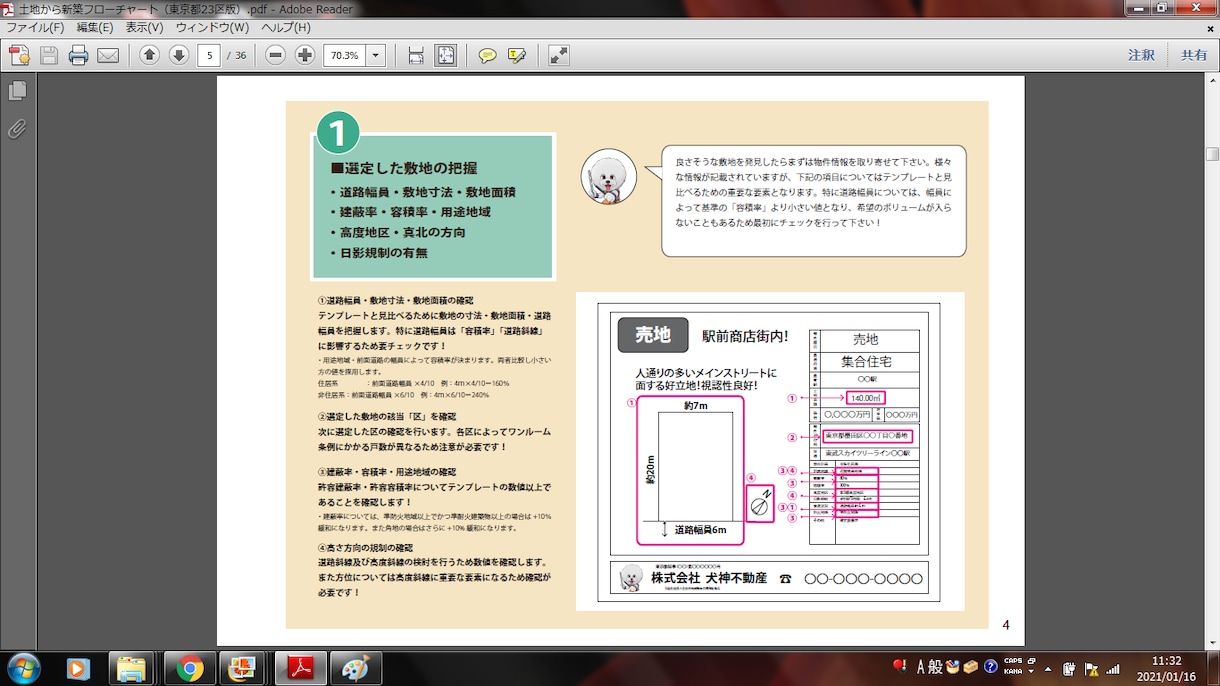Open Windows Explorer from the taskbar
Image resolution: width=1220 pixels, height=686 pixels.
(x=132, y=668)
